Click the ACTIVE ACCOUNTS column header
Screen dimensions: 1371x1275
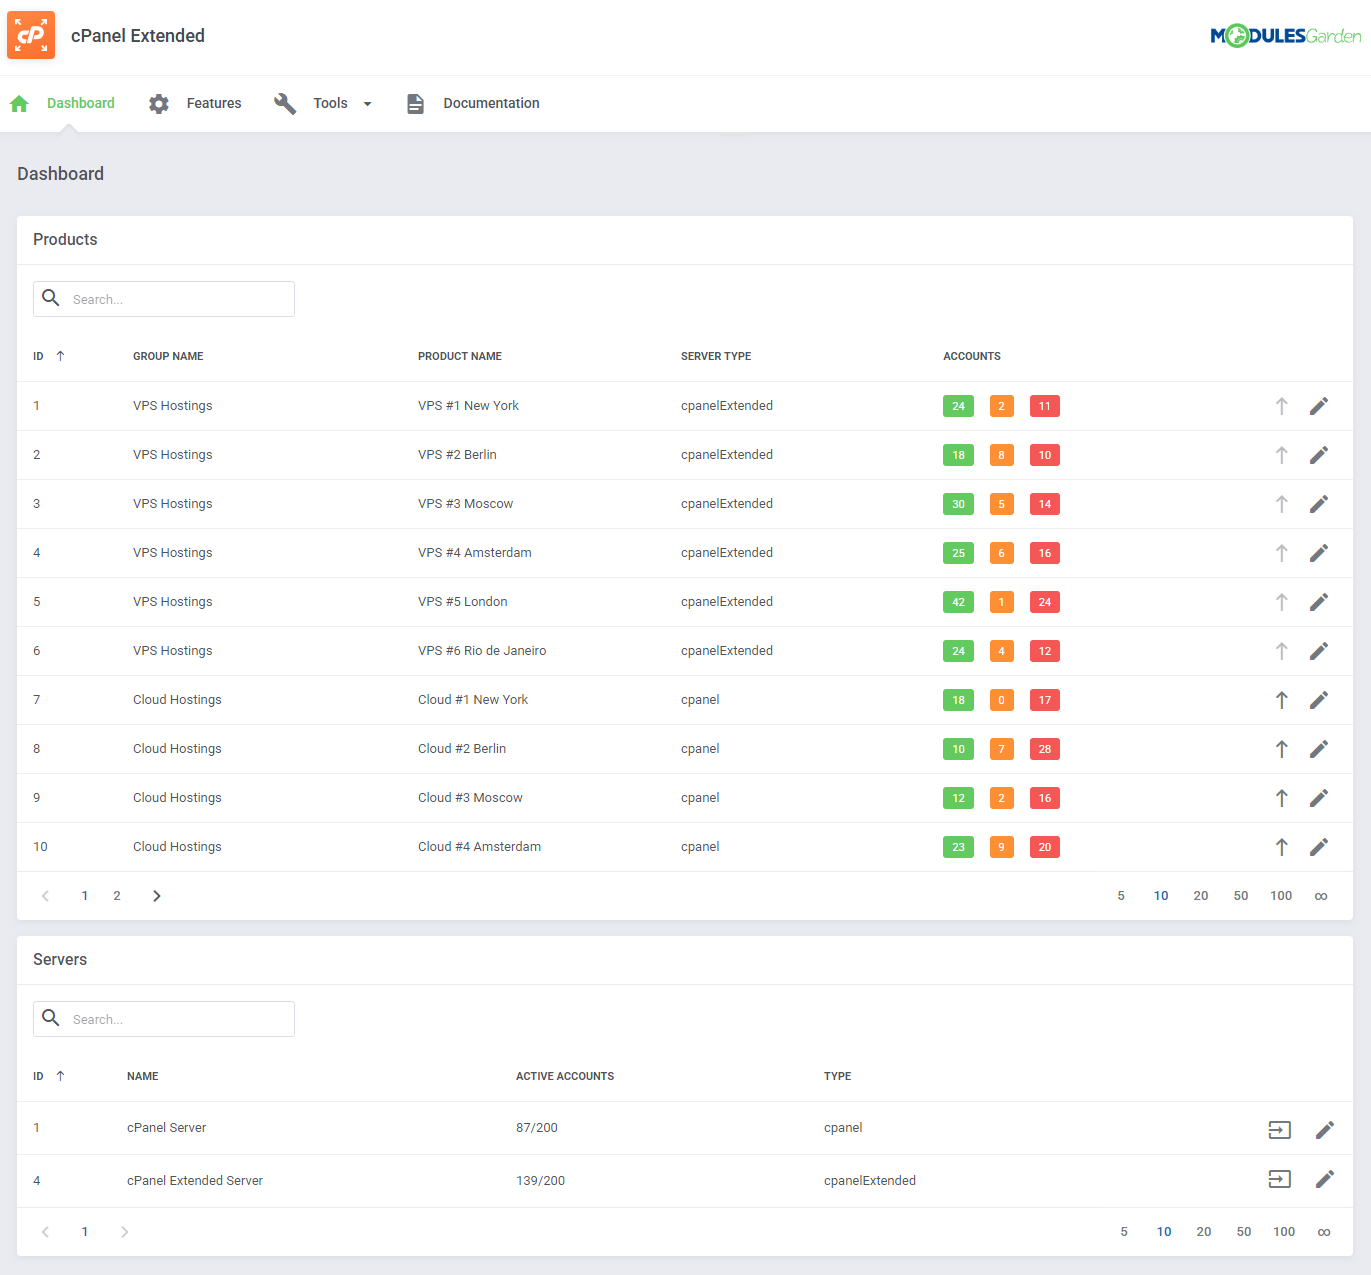point(565,1076)
